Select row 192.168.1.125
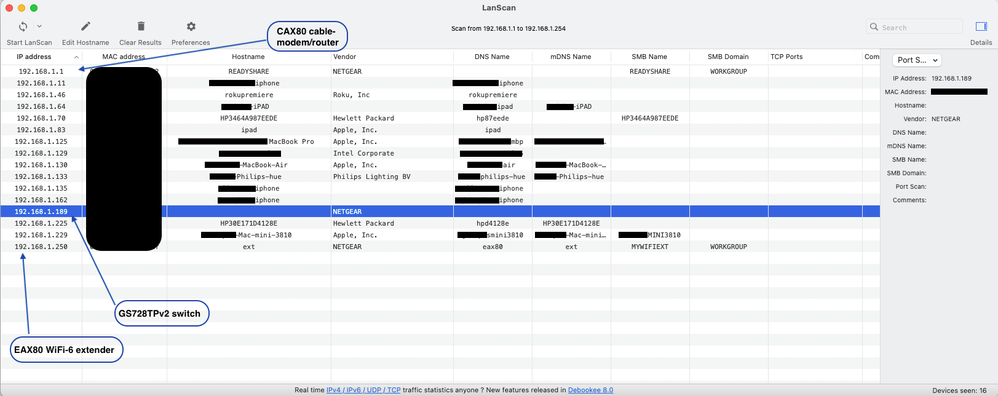 click(440, 141)
